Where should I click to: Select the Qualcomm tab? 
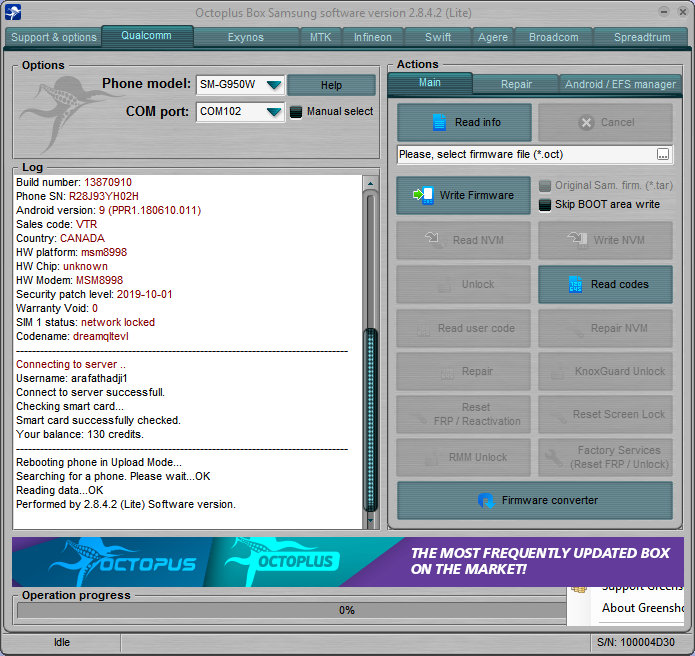click(147, 35)
